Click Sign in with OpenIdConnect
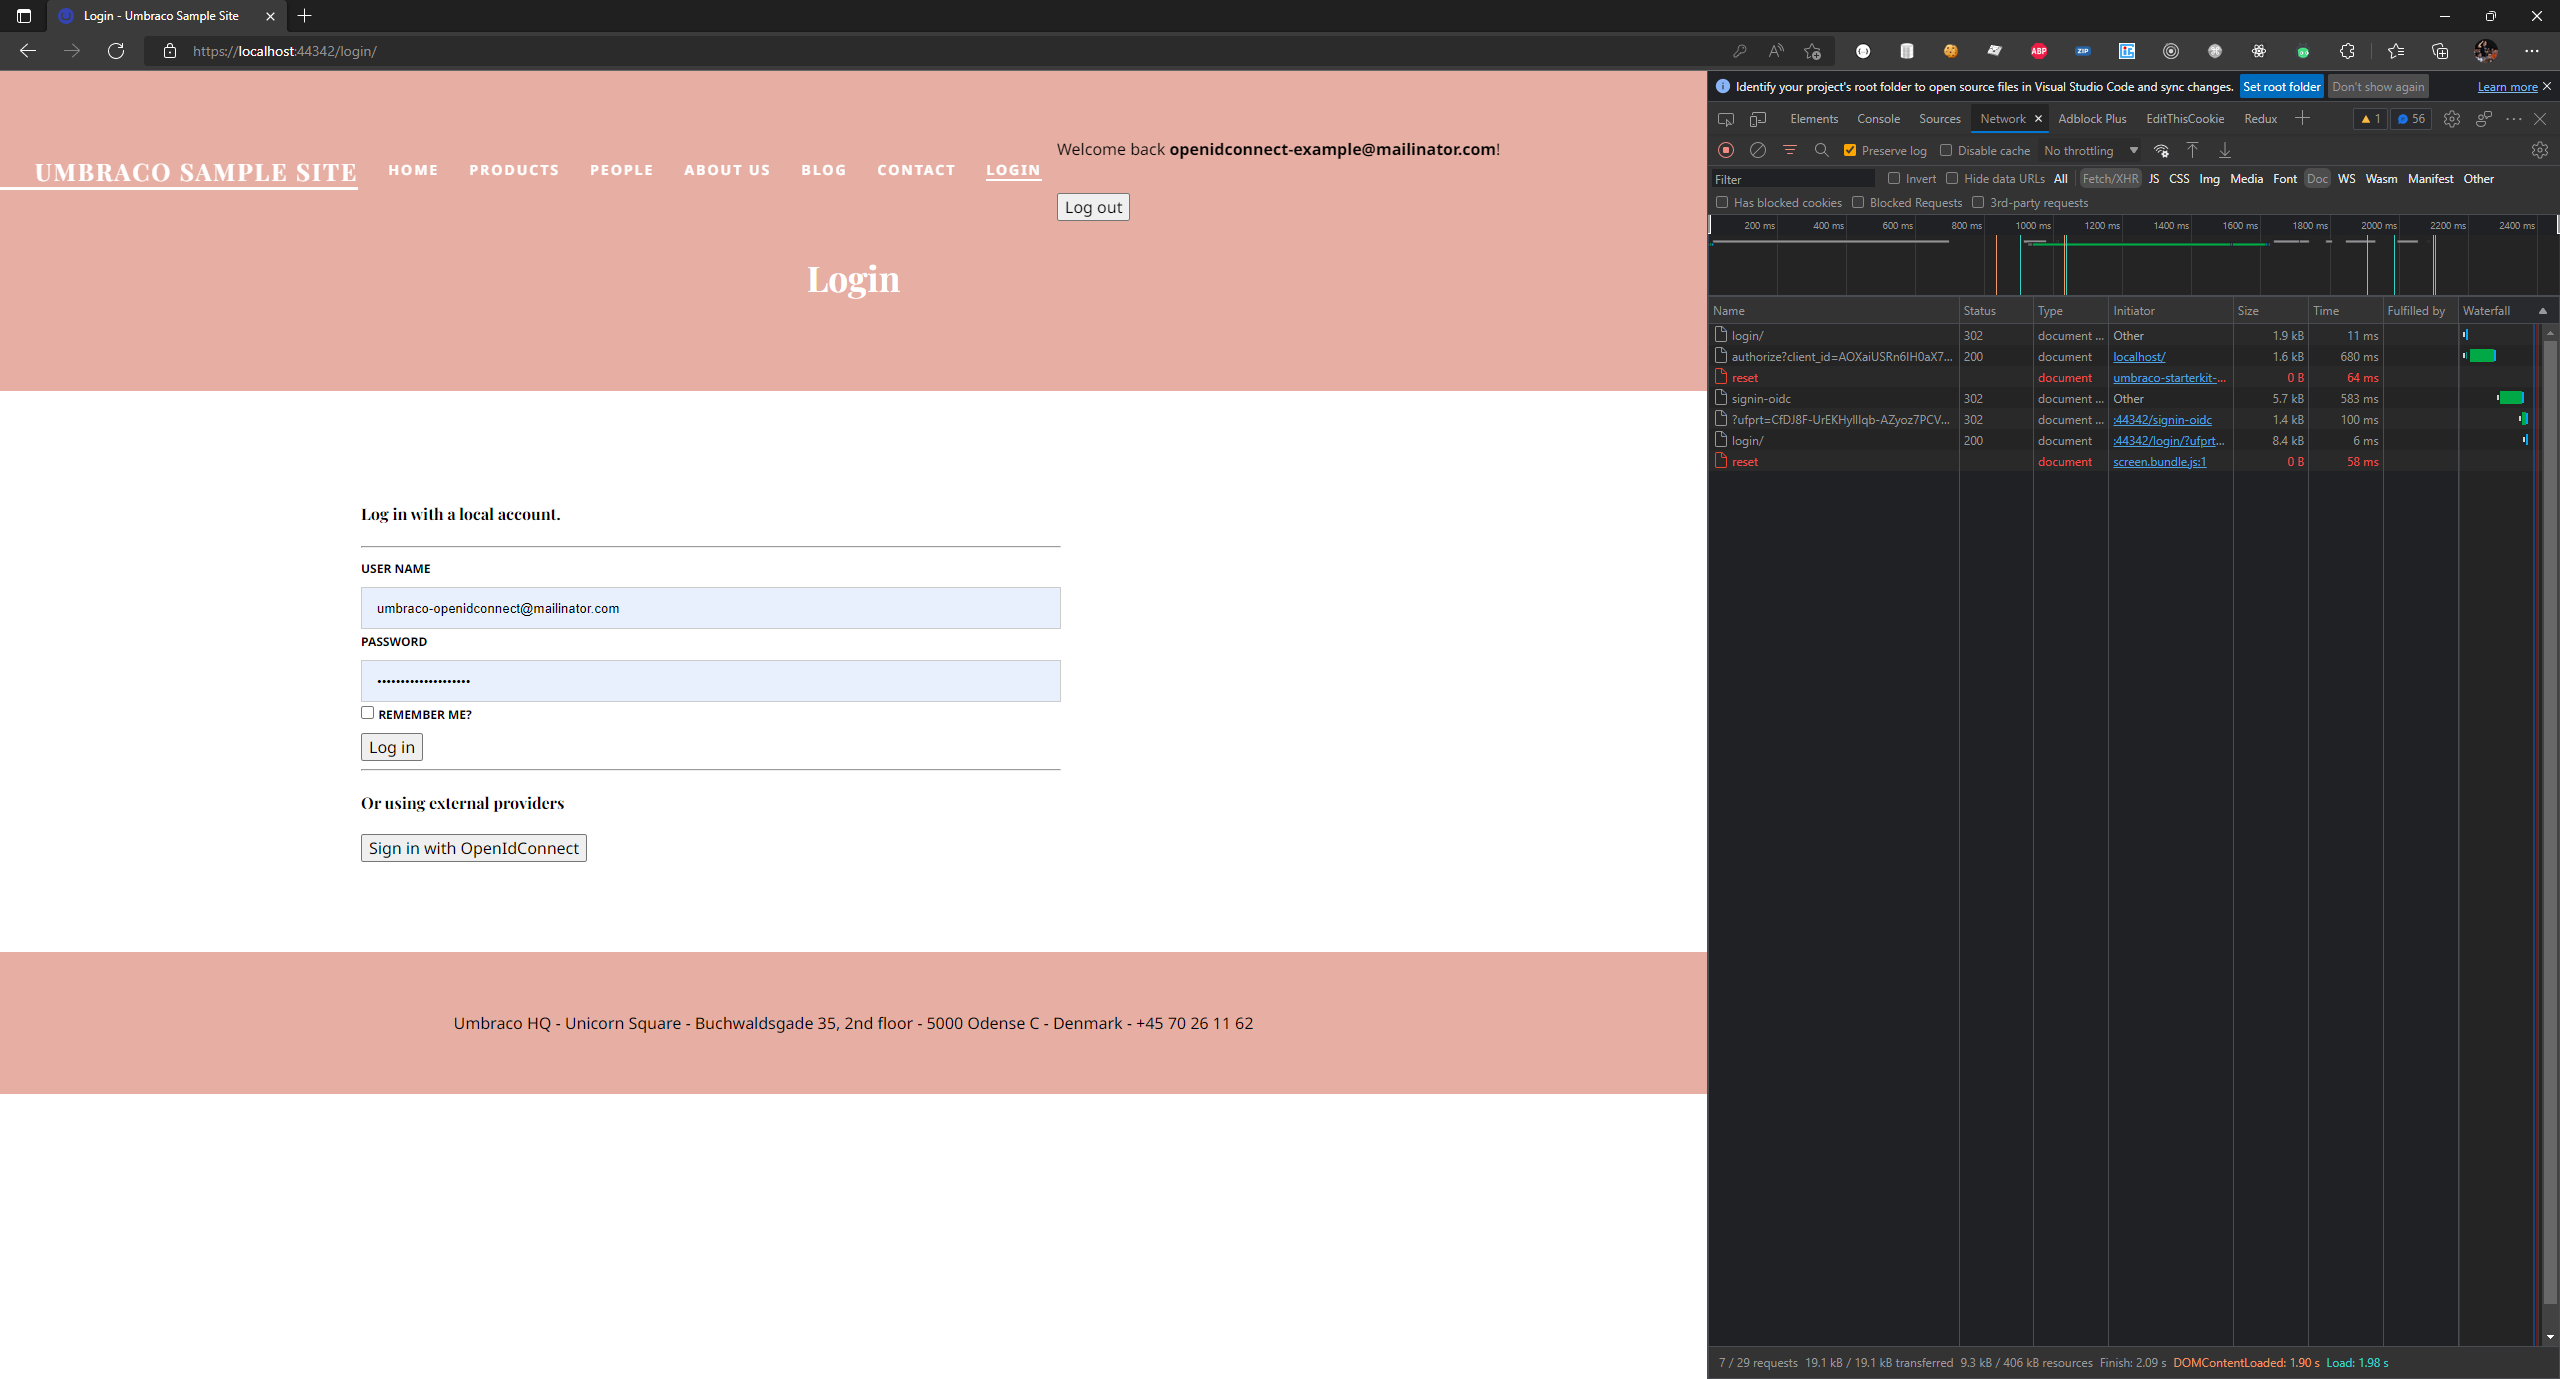2560x1379 pixels. coord(473,847)
